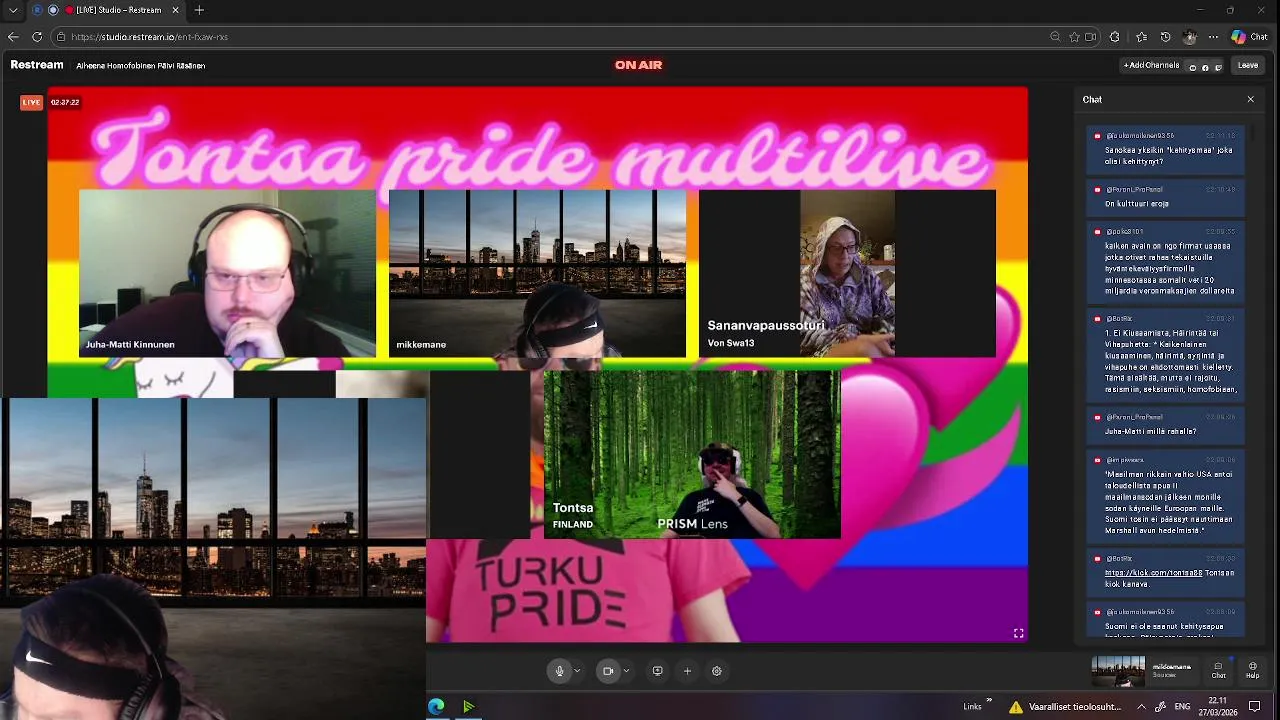The height and width of the screenshot is (720, 1280).
Task: Open the Help button at bottom right
Action: point(1253,670)
